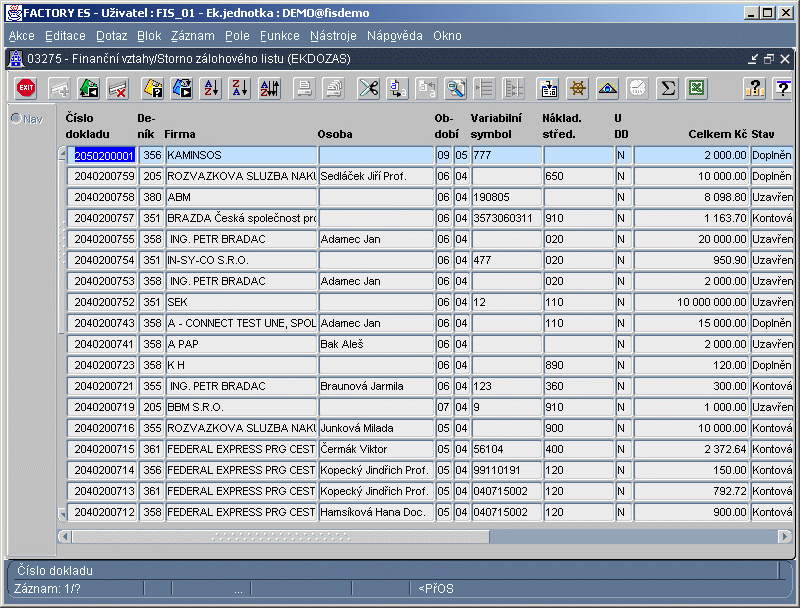Click the greyed-out new record icon
The height and width of the screenshot is (608, 800).
[x=59, y=88]
